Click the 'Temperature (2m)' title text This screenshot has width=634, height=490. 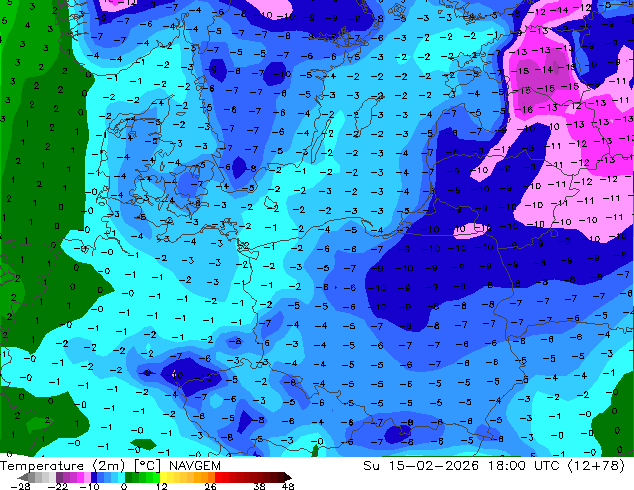click(x=63, y=466)
